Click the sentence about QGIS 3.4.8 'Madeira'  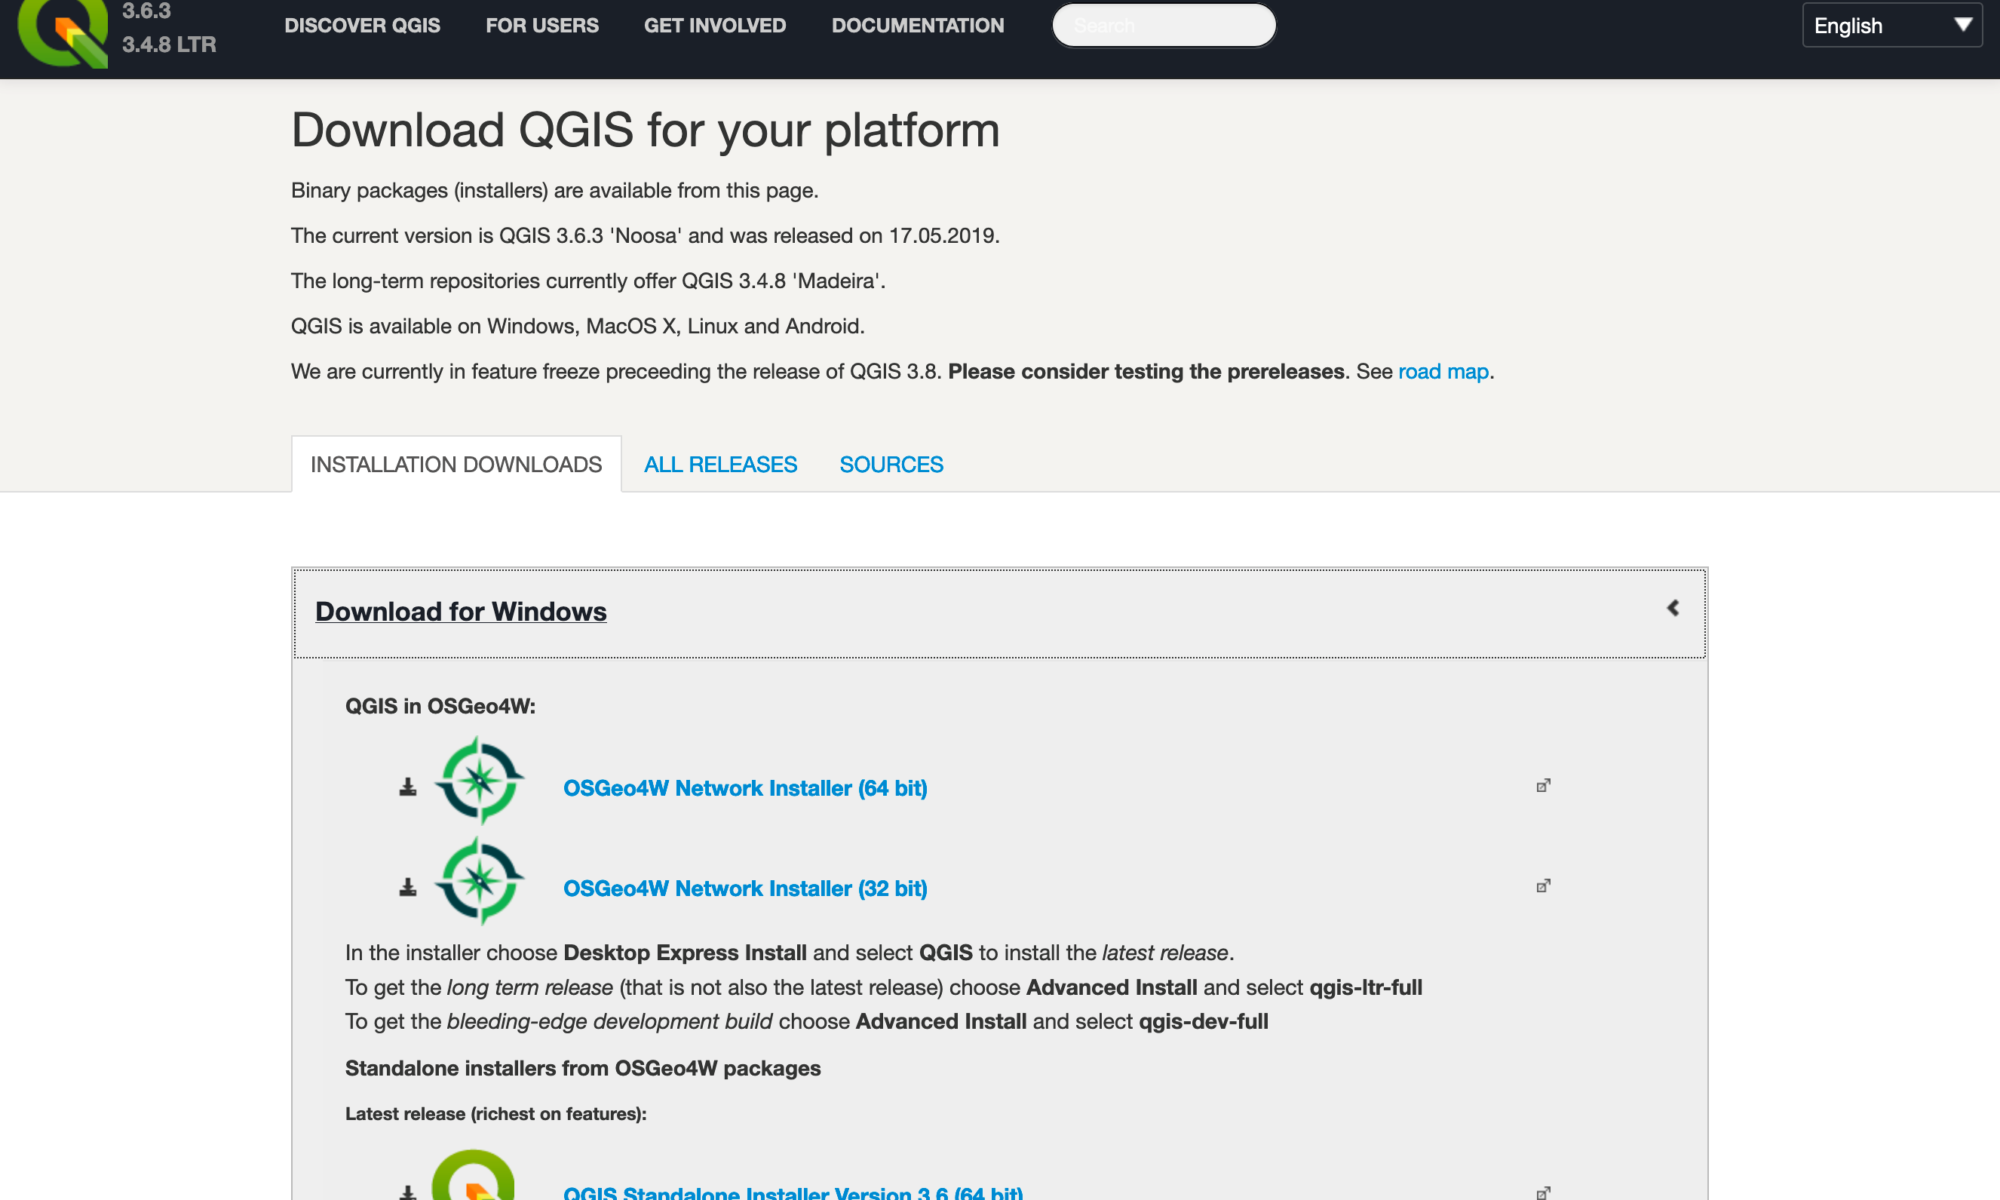click(x=588, y=281)
